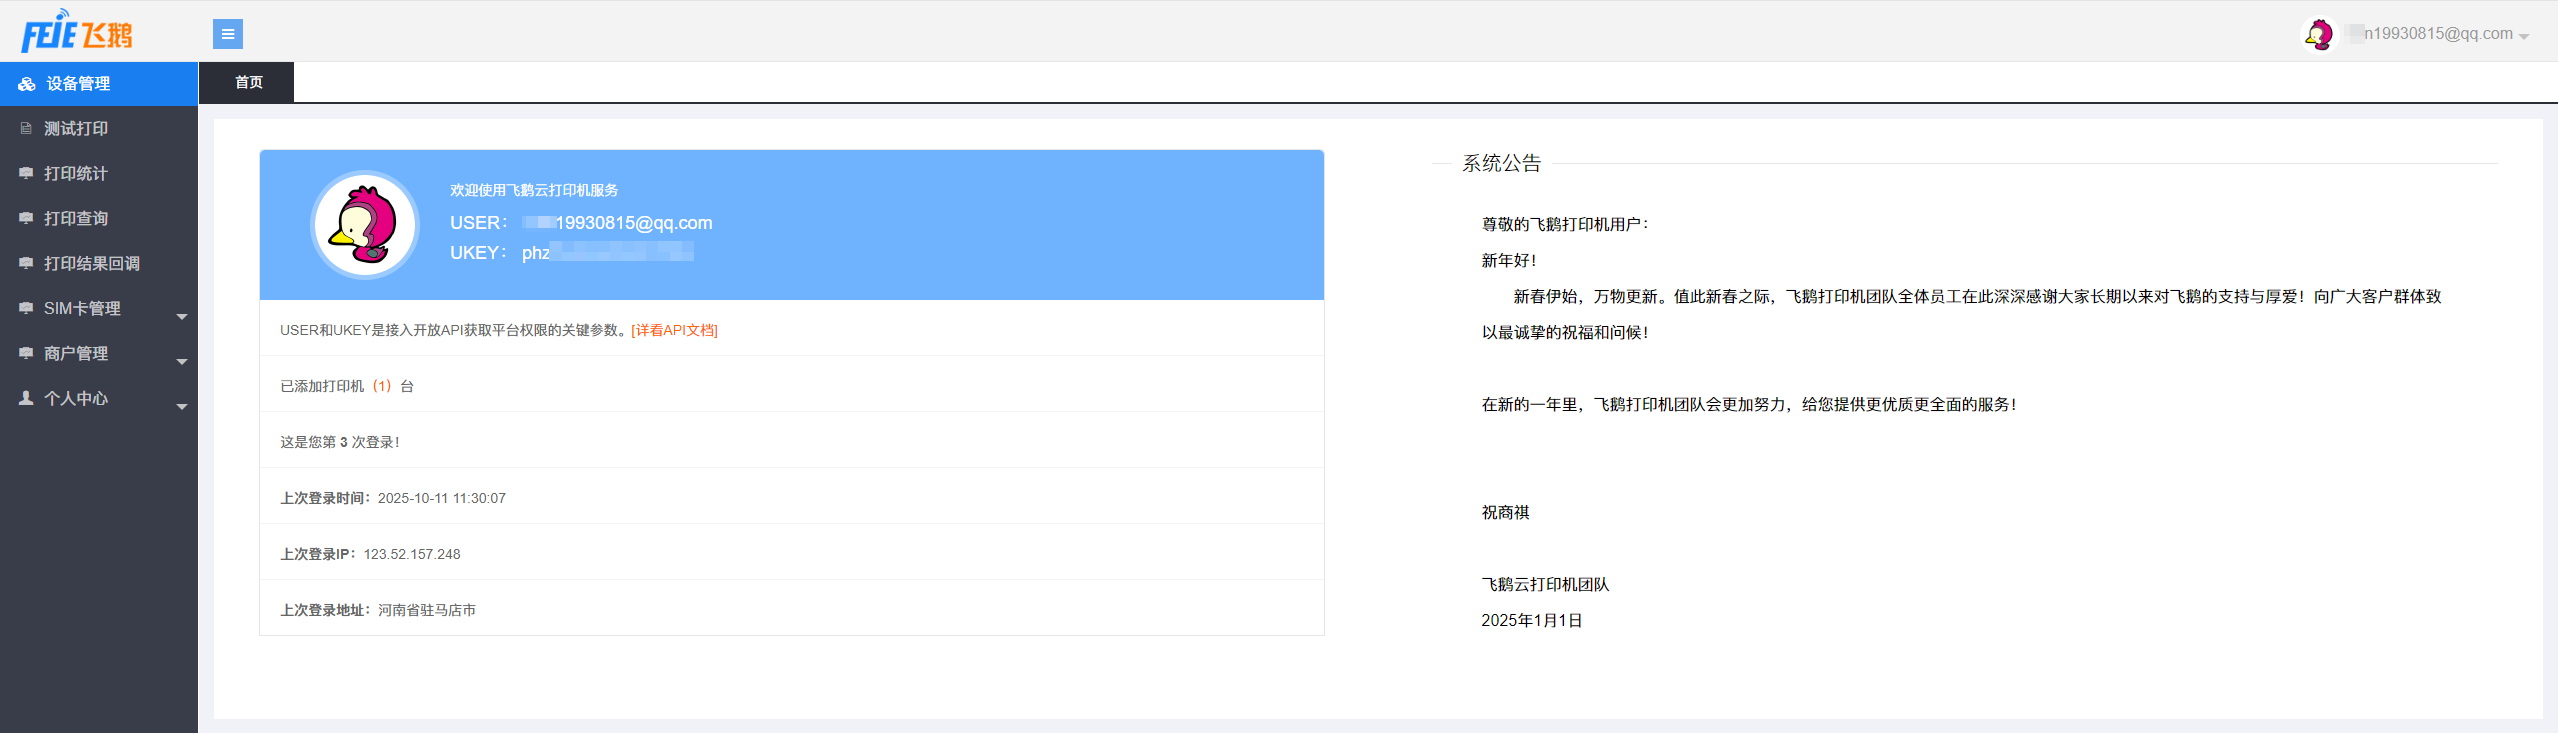Expand the 个人中心 submenu arrow
2558x733 pixels.
[182, 406]
